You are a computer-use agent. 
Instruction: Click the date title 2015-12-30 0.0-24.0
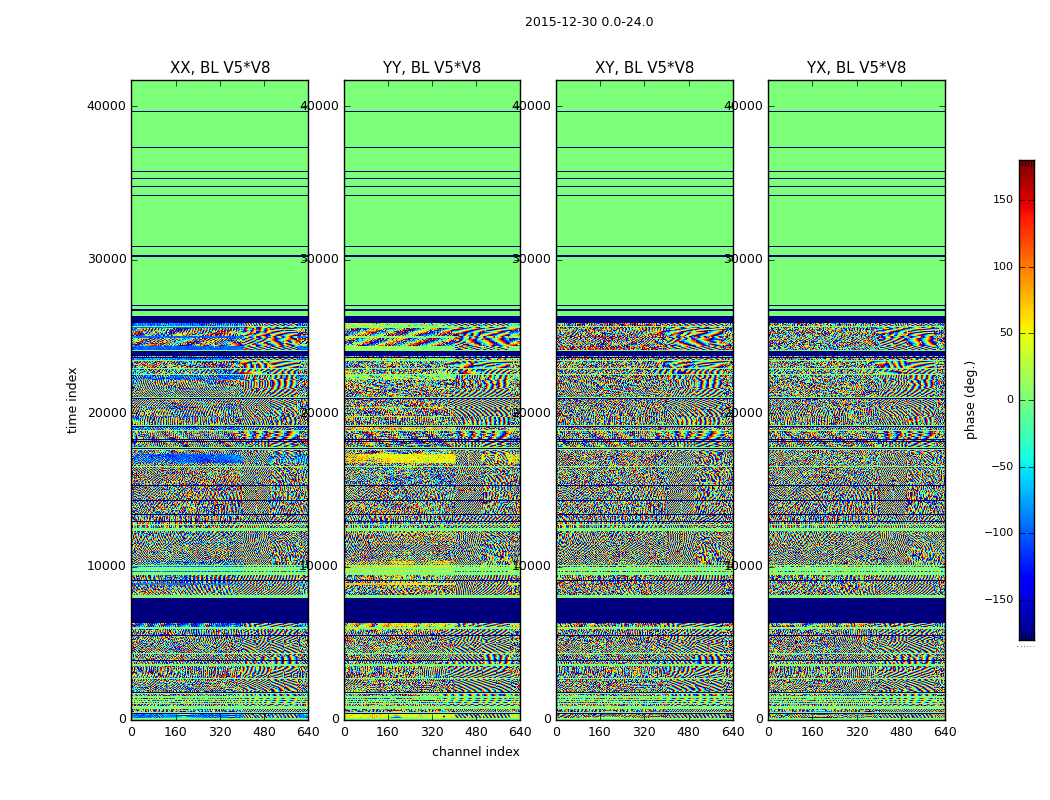589,22
